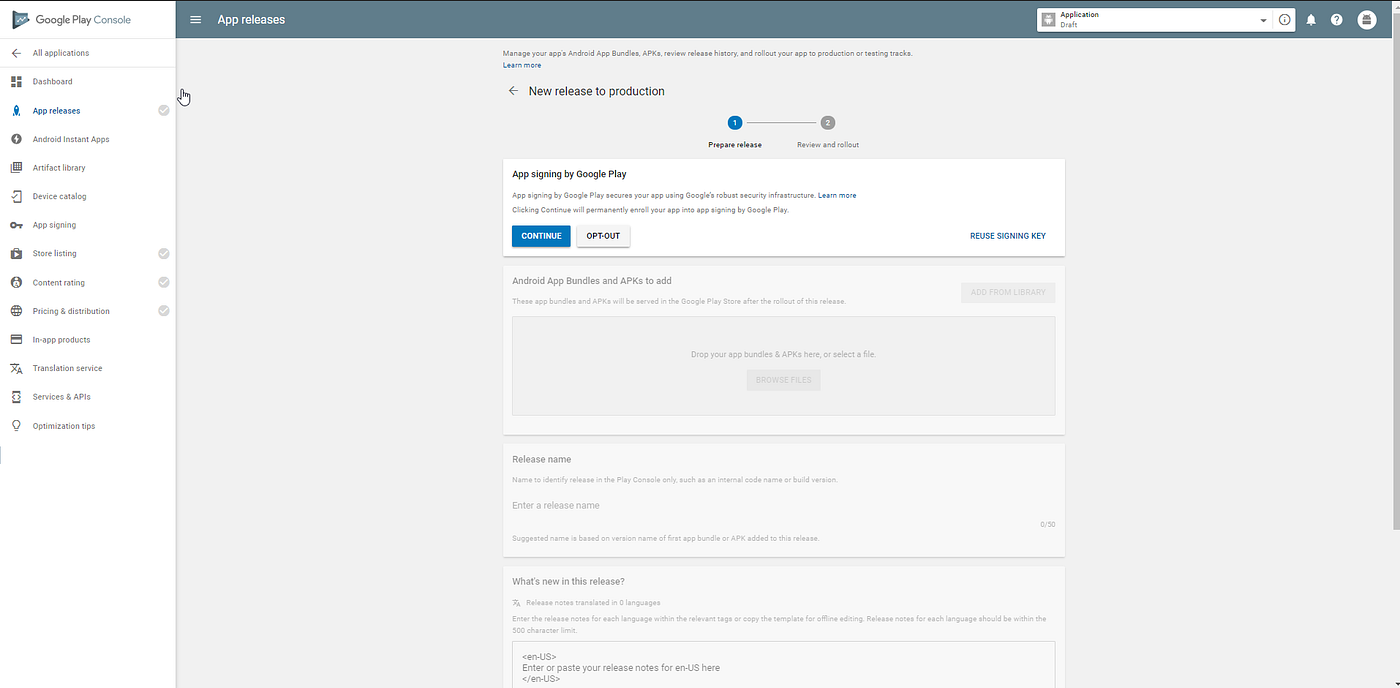
Task: Click the app bundles drop zone
Action: tap(784, 366)
